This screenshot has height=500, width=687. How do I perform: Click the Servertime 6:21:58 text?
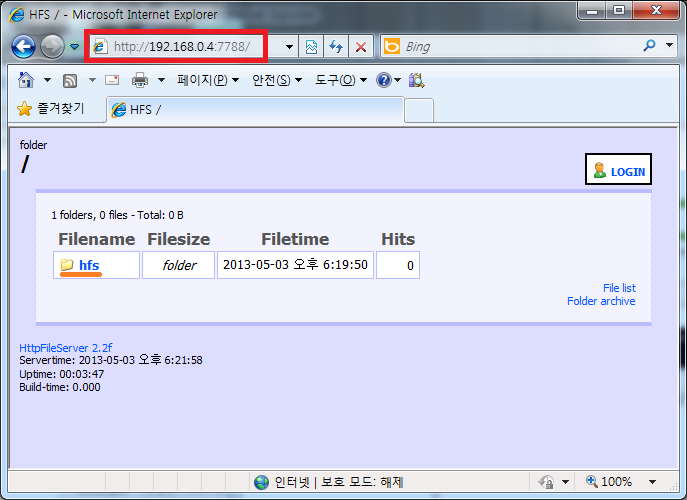[111, 360]
